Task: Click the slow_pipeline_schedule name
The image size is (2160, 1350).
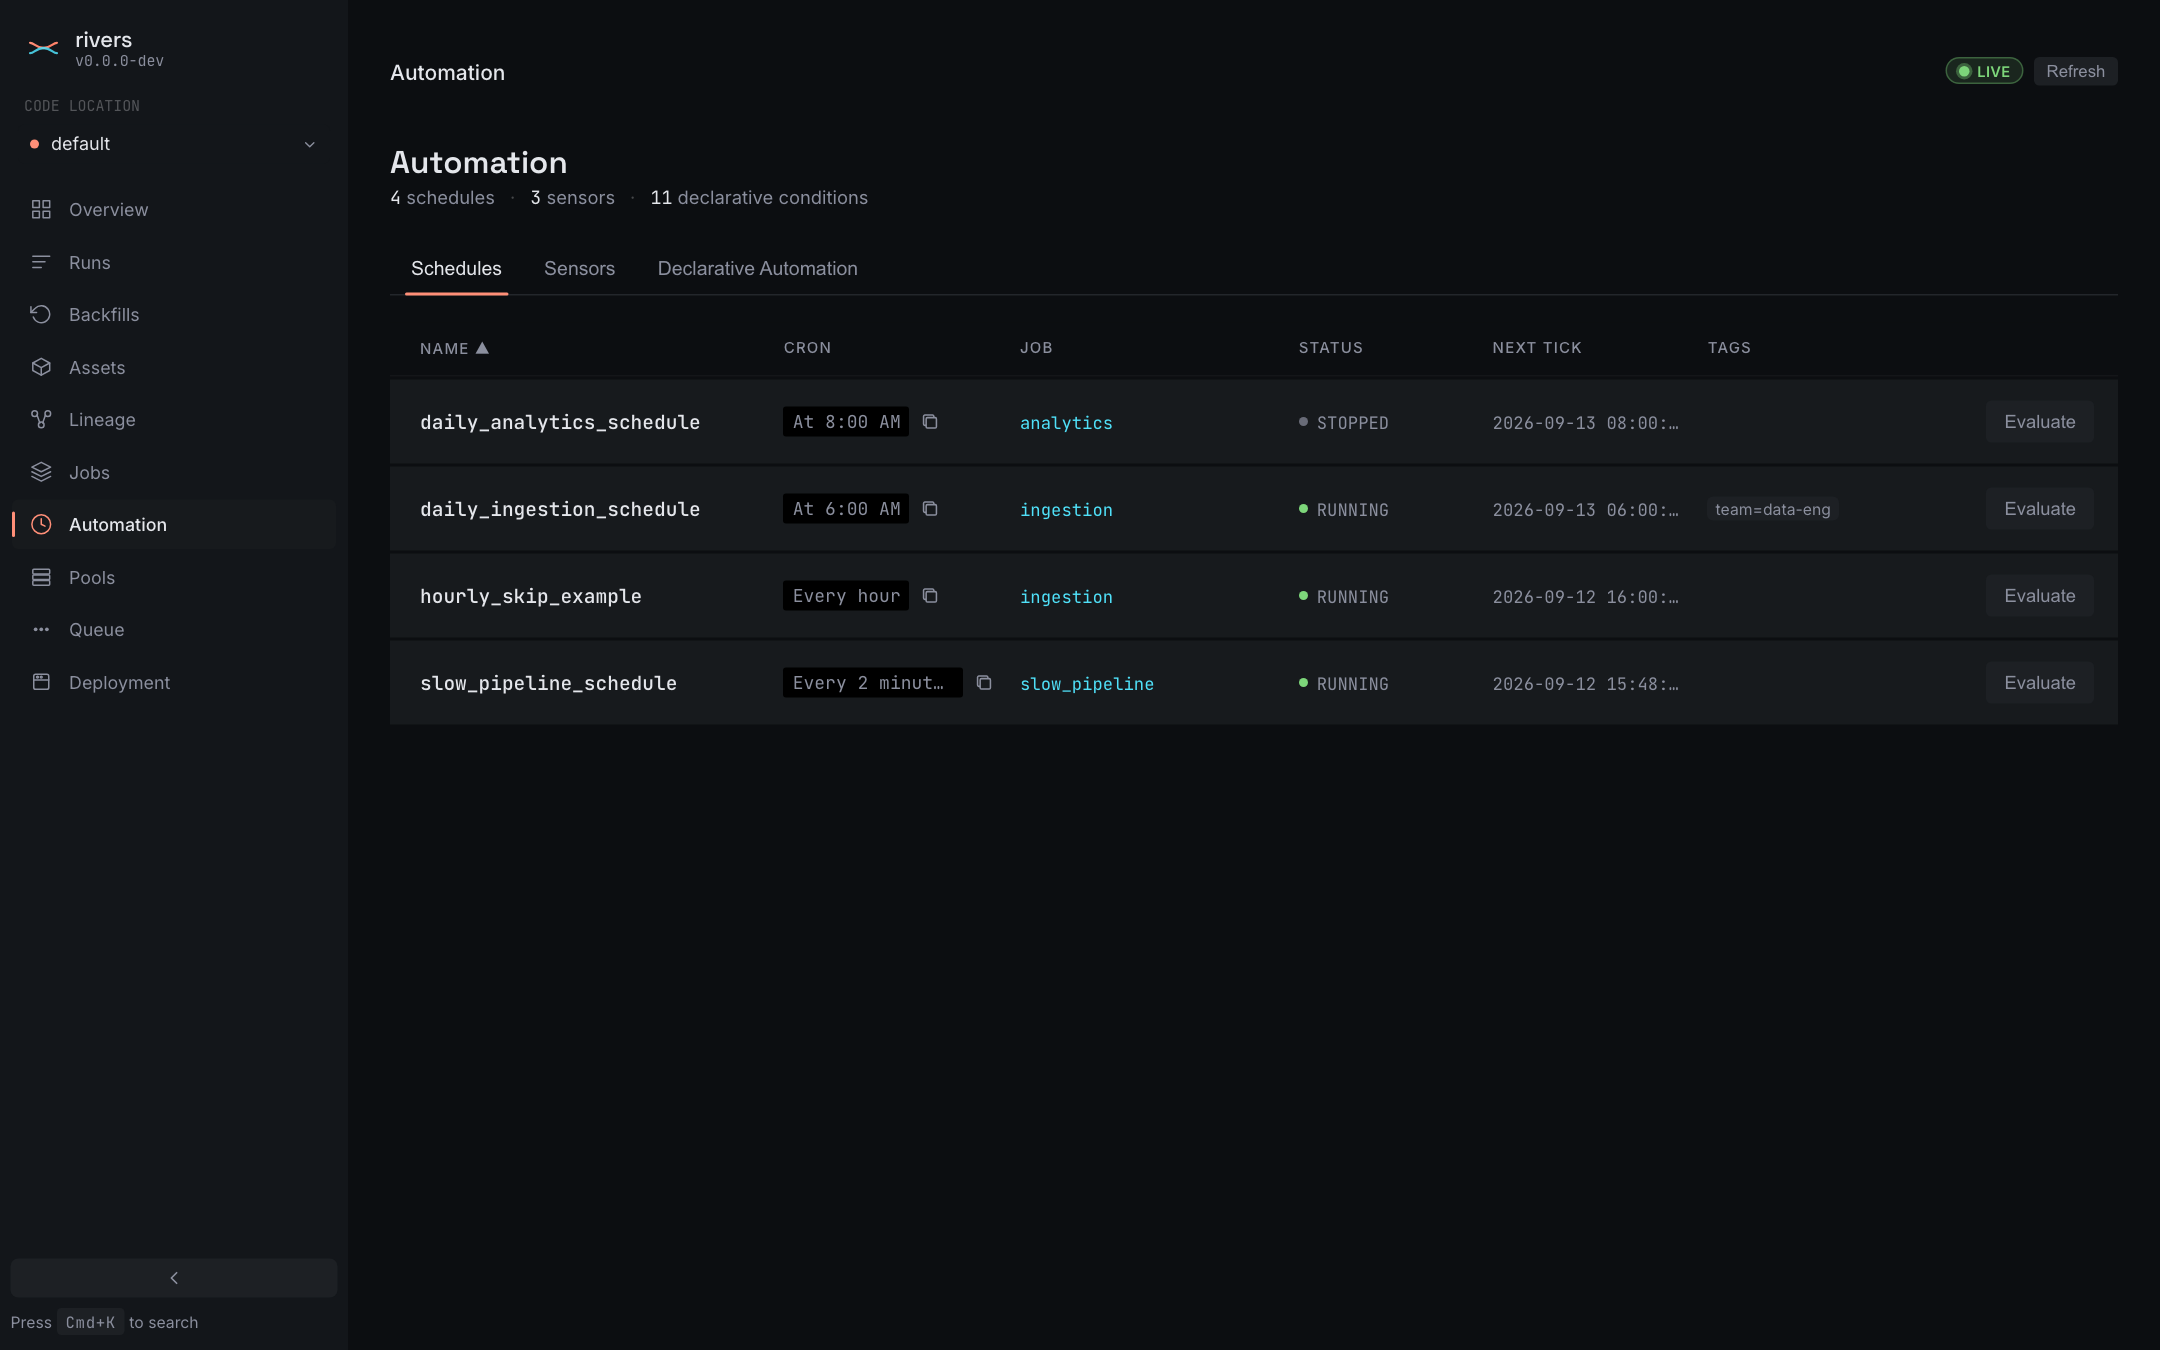Action: tap(548, 683)
